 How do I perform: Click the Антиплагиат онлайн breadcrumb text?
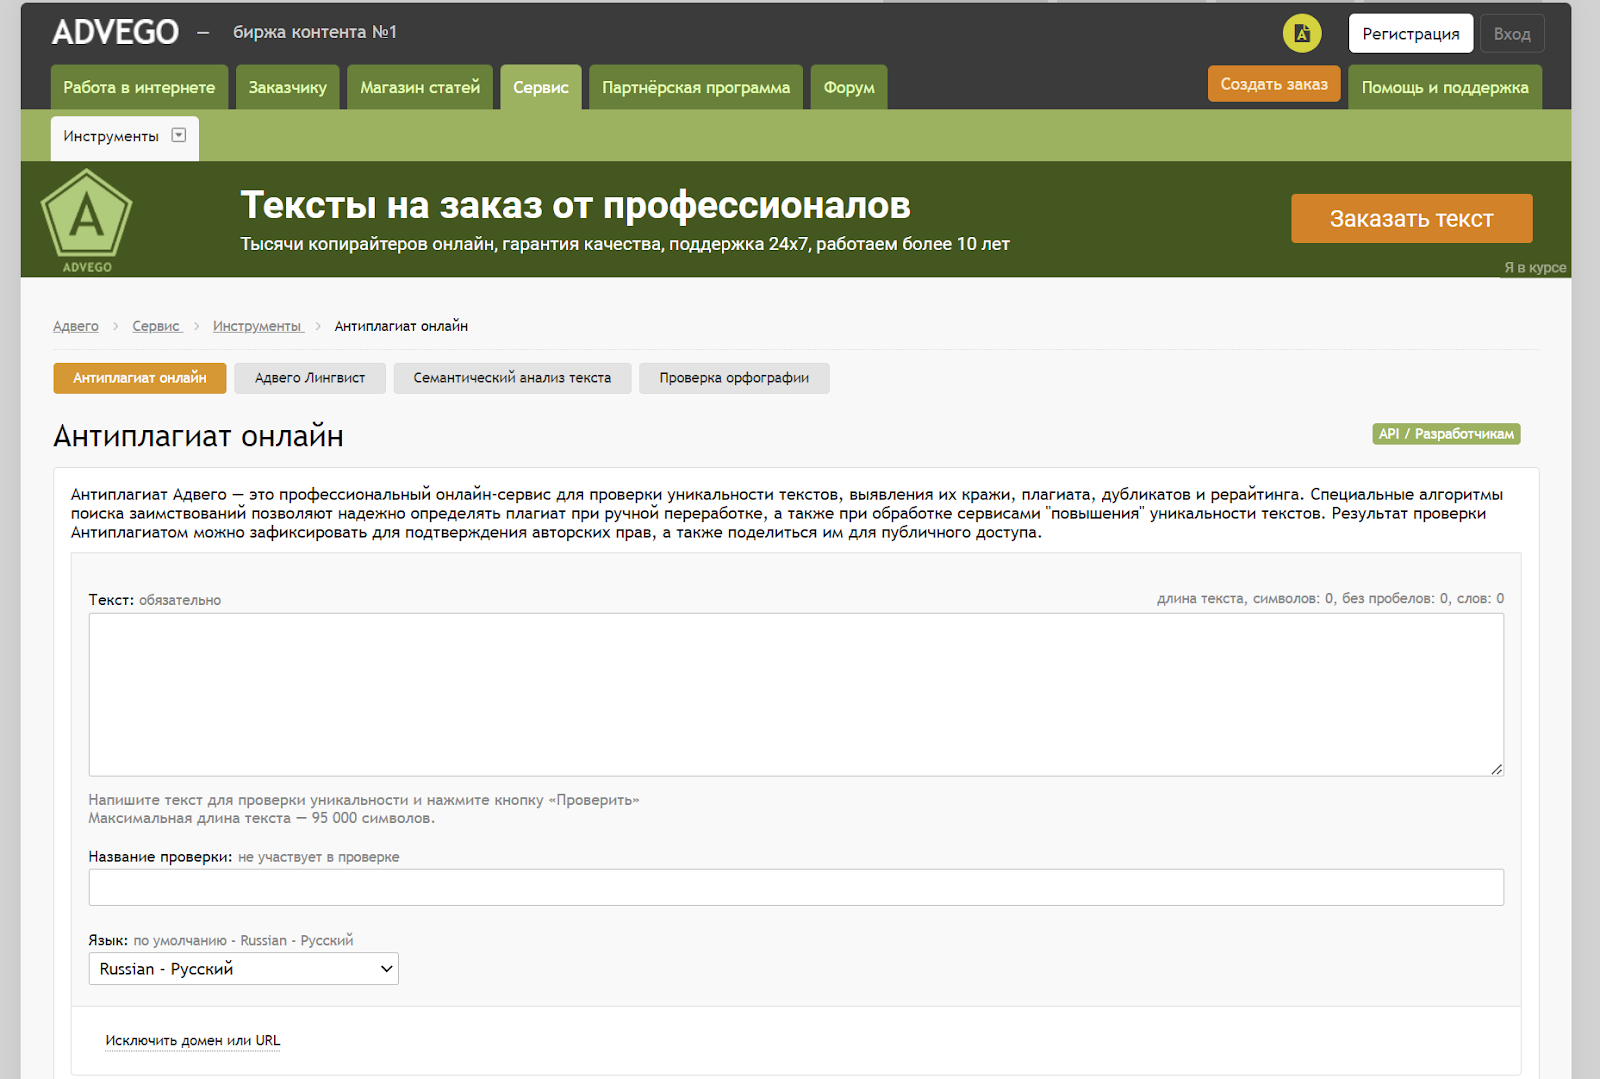(401, 326)
